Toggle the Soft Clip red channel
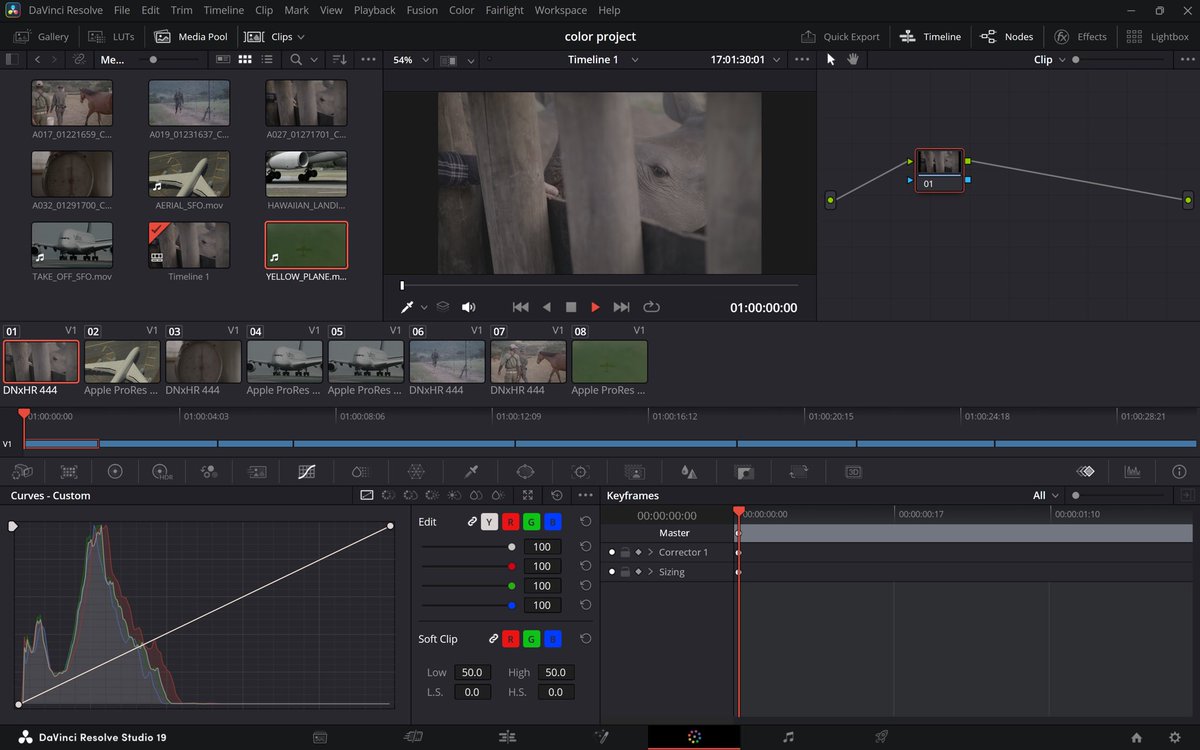This screenshot has width=1200, height=750. pos(510,639)
